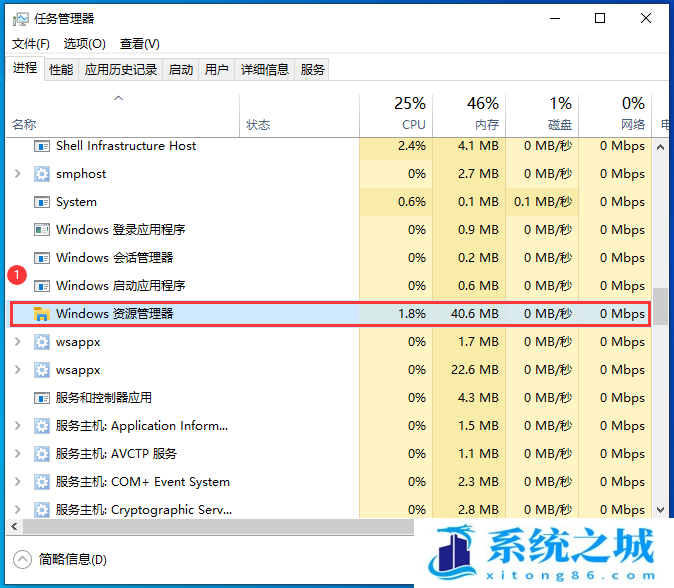The image size is (674, 588).
Task: Click the 1.8% CPU value
Action: click(x=412, y=314)
